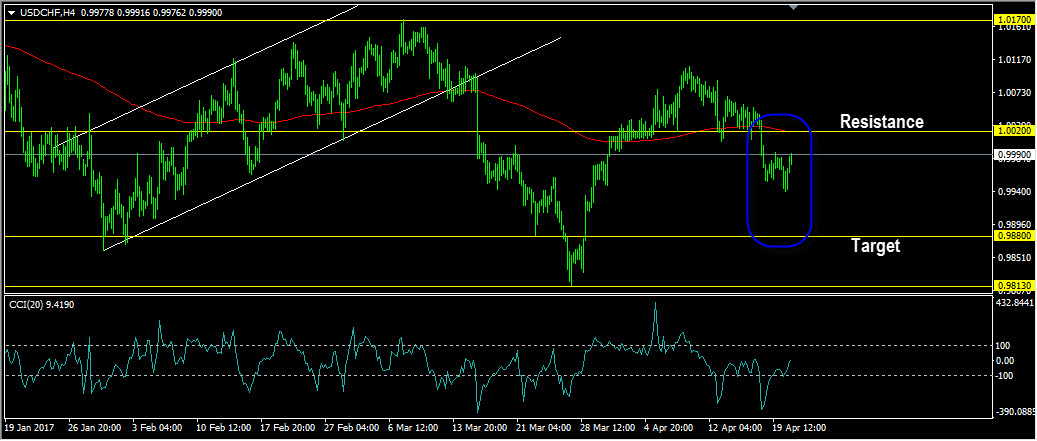Select the Target text annotation

coord(876,247)
